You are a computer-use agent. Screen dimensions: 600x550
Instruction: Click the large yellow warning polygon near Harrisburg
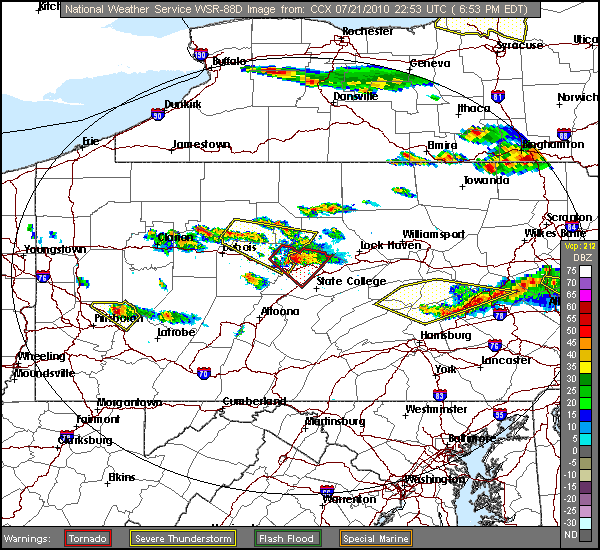point(435,297)
